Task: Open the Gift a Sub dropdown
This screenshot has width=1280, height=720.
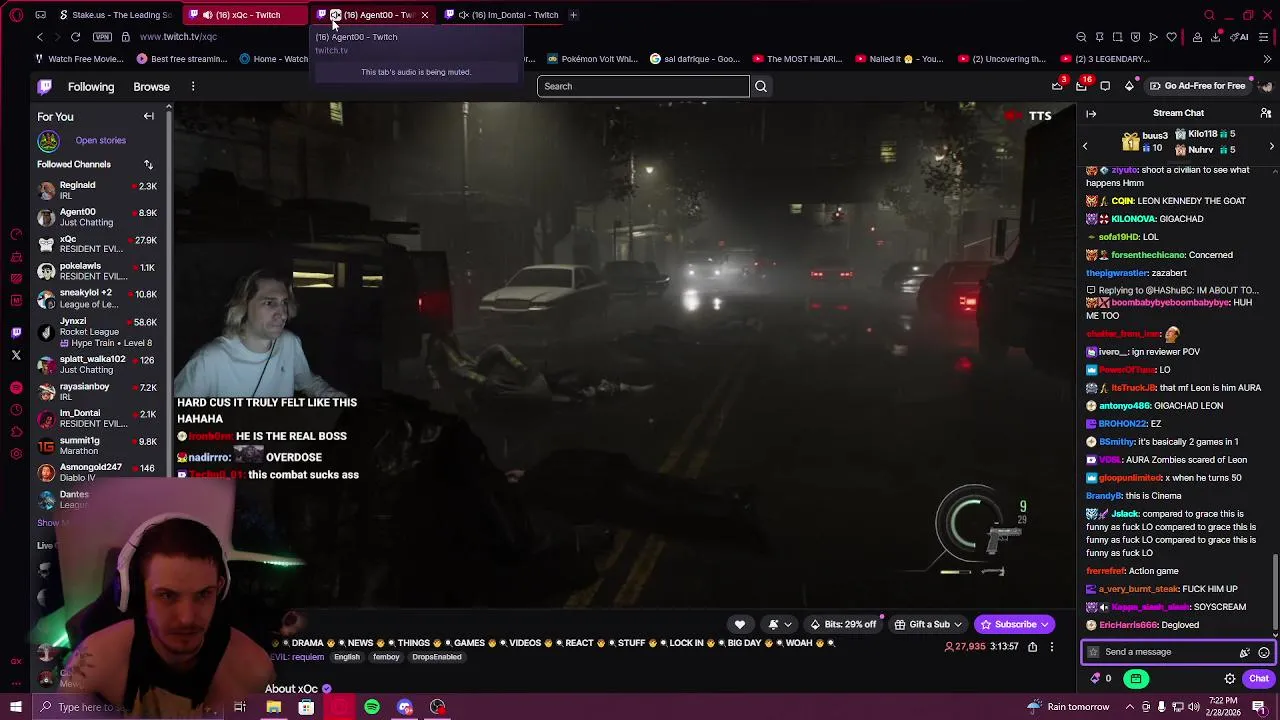Action: [x=928, y=625]
